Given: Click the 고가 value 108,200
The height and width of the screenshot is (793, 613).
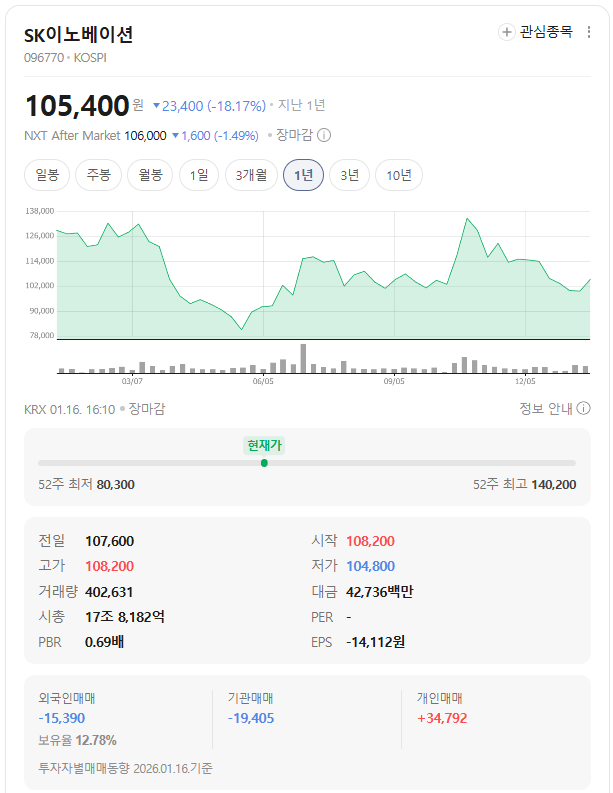Looking at the screenshot, I should coord(109,566).
